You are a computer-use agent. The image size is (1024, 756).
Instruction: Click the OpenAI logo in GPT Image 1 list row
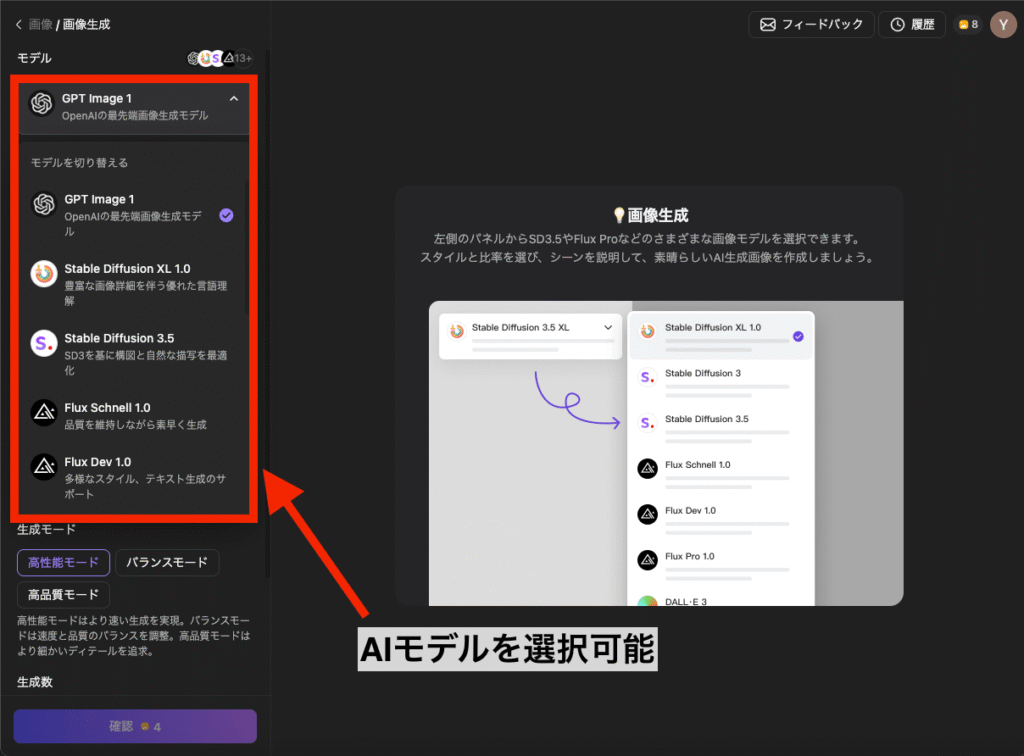pyautogui.click(x=44, y=204)
